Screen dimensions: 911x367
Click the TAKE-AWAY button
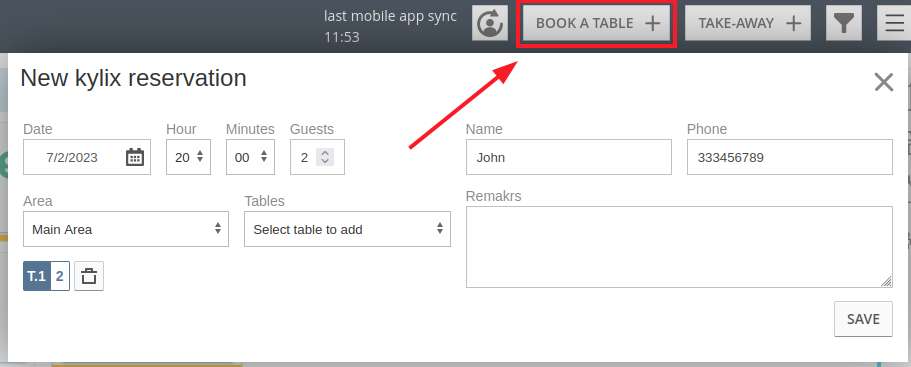coord(748,23)
